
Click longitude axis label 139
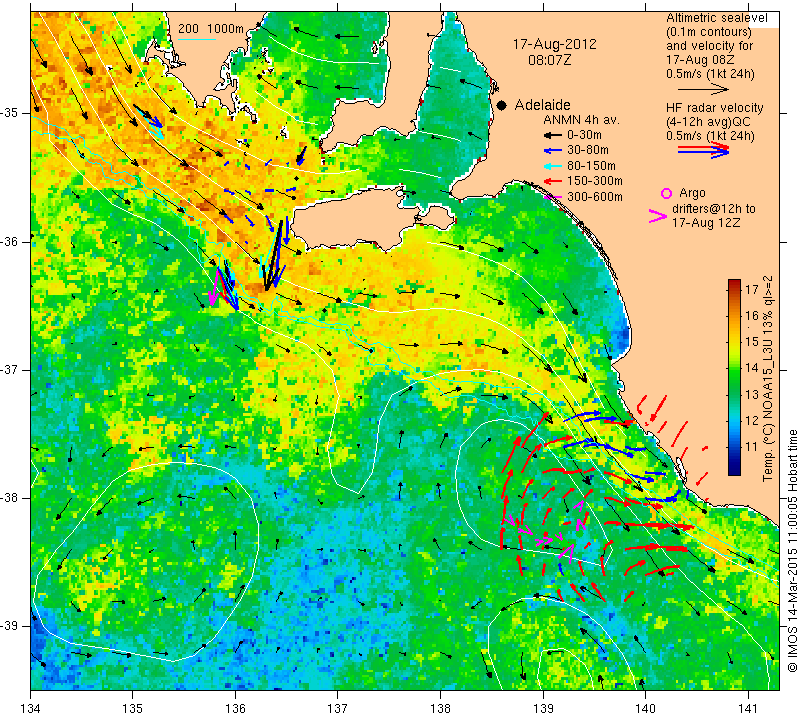click(x=543, y=709)
